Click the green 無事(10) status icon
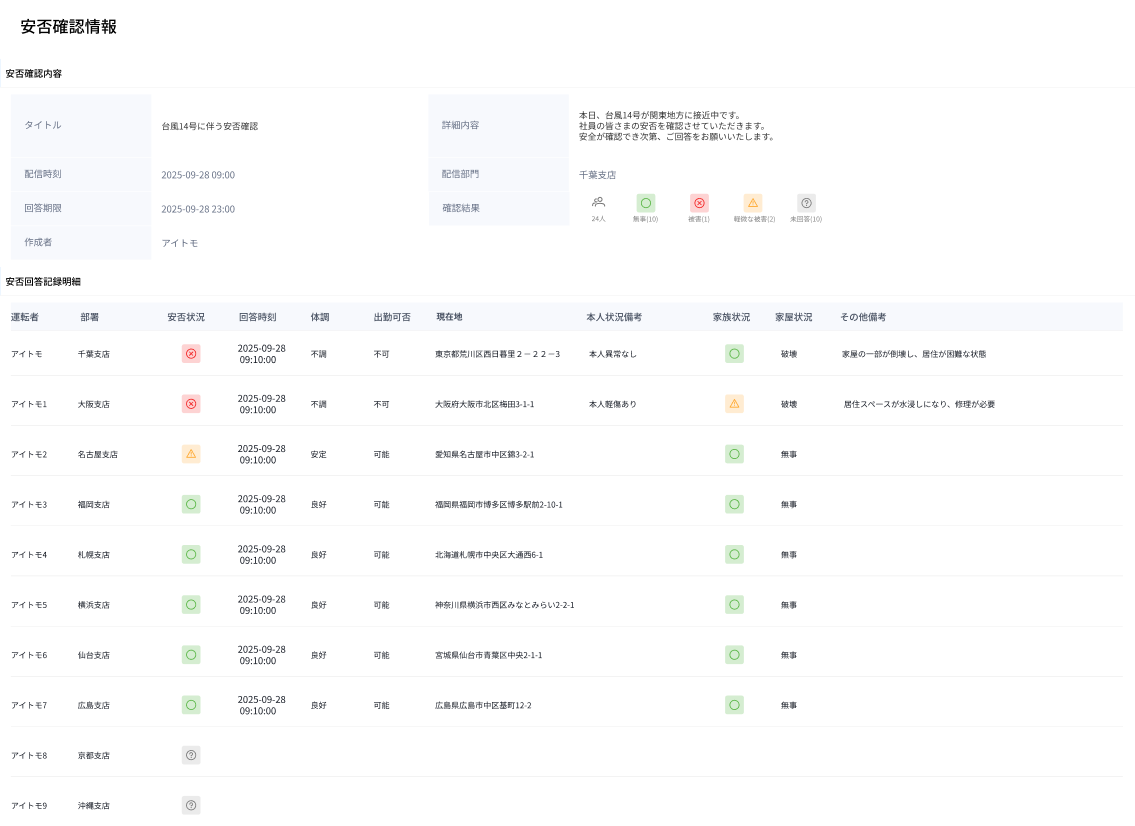This screenshot has height=826, width=1135. 645,203
